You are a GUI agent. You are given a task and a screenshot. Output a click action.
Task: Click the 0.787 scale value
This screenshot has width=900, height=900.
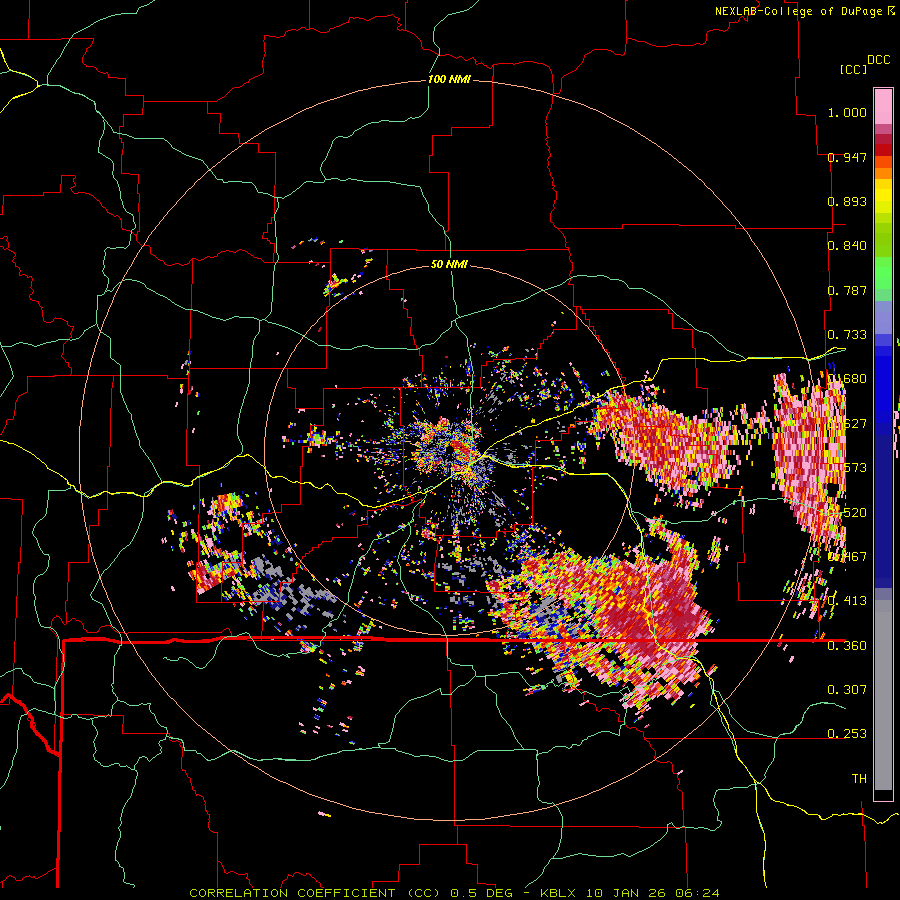847,290
